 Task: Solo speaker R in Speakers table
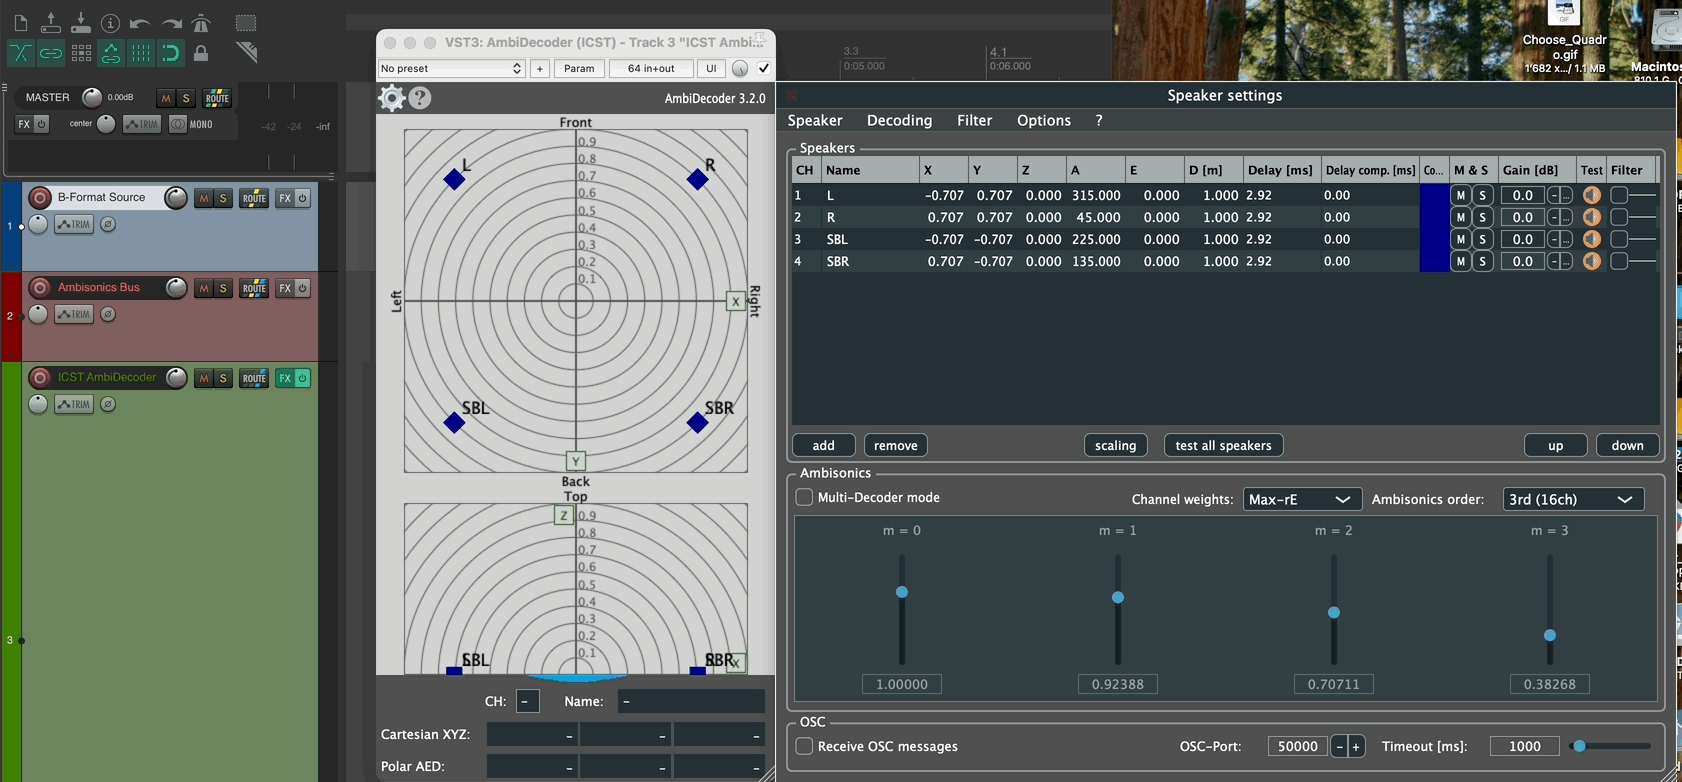(x=1483, y=217)
